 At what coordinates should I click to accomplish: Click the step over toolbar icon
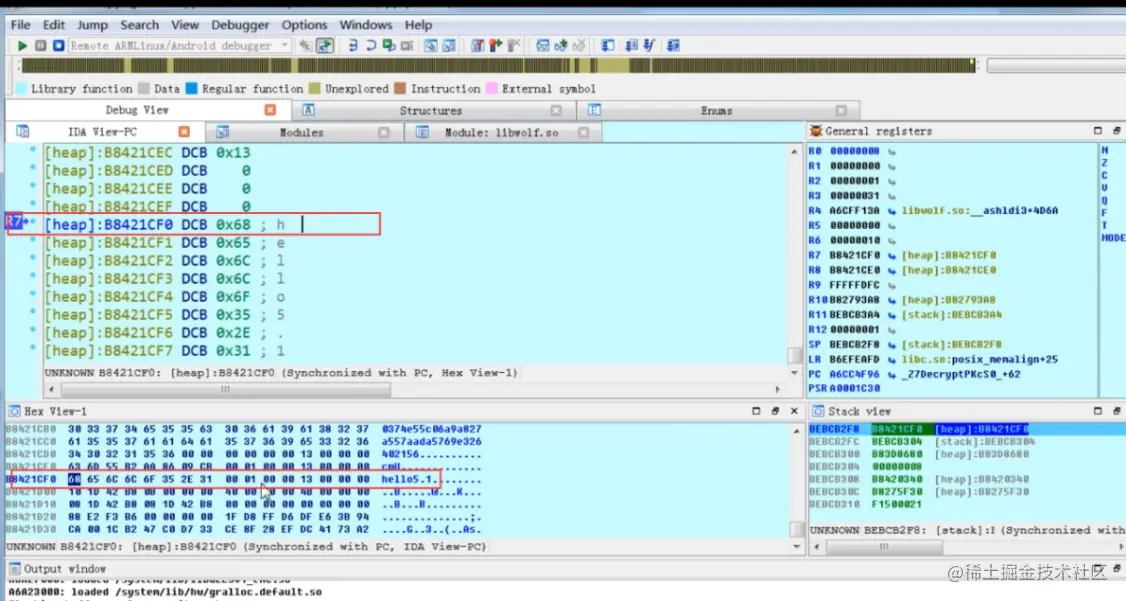point(371,45)
